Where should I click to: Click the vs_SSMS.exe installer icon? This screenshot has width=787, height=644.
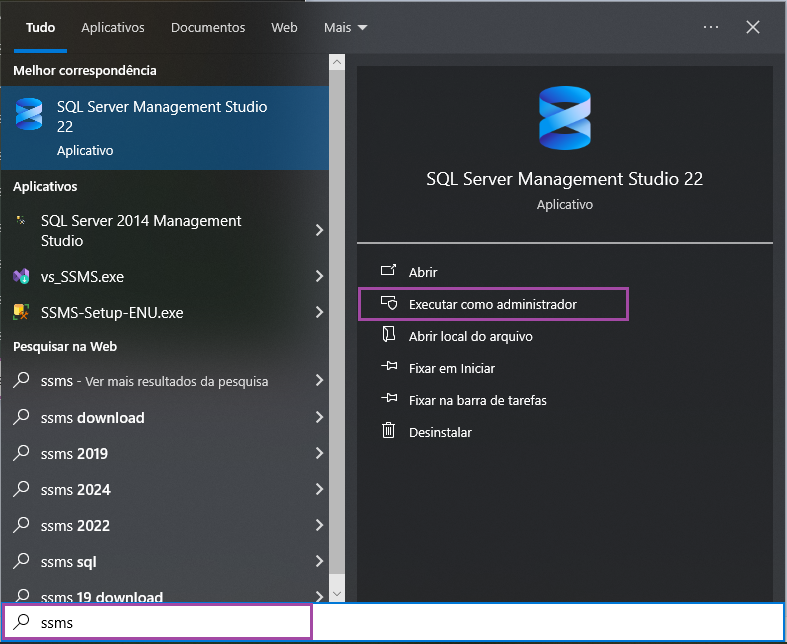(21, 277)
